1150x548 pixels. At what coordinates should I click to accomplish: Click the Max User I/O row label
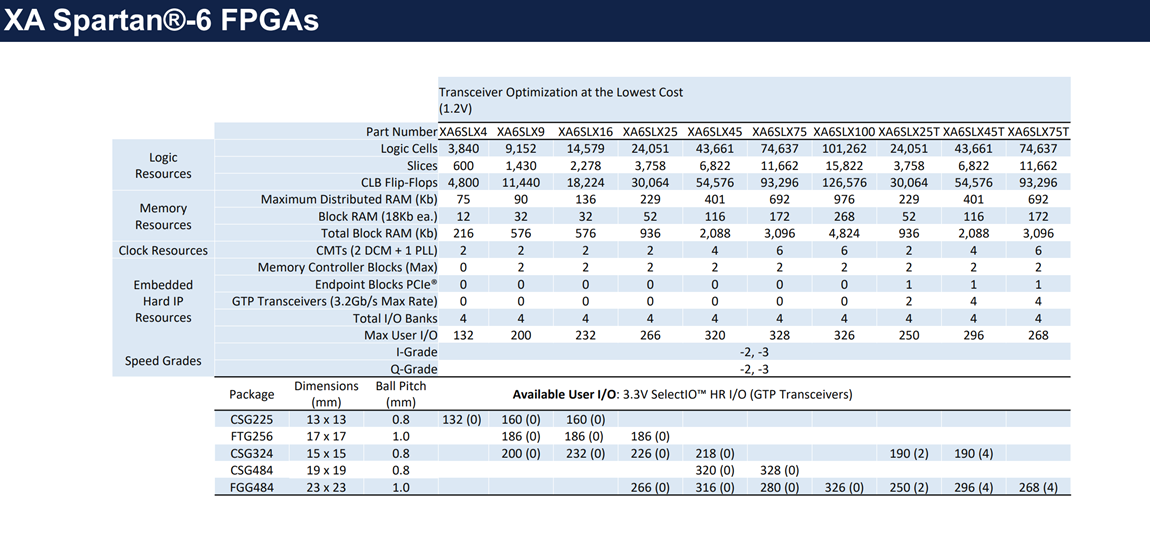[401, 335]
